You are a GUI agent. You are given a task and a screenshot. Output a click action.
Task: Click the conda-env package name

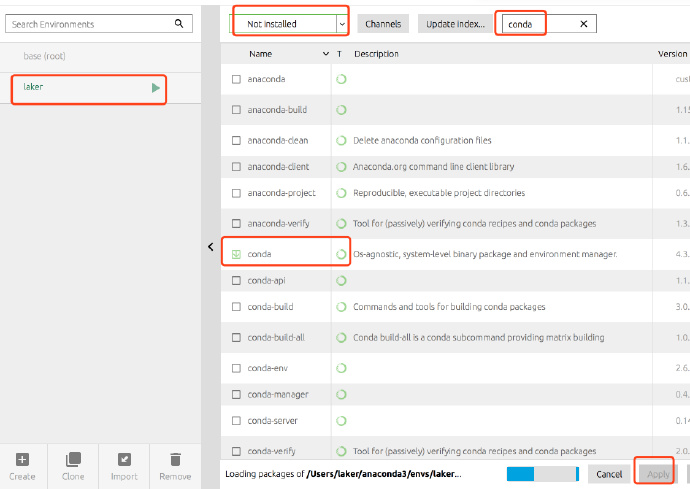click(x=268, y=368)
